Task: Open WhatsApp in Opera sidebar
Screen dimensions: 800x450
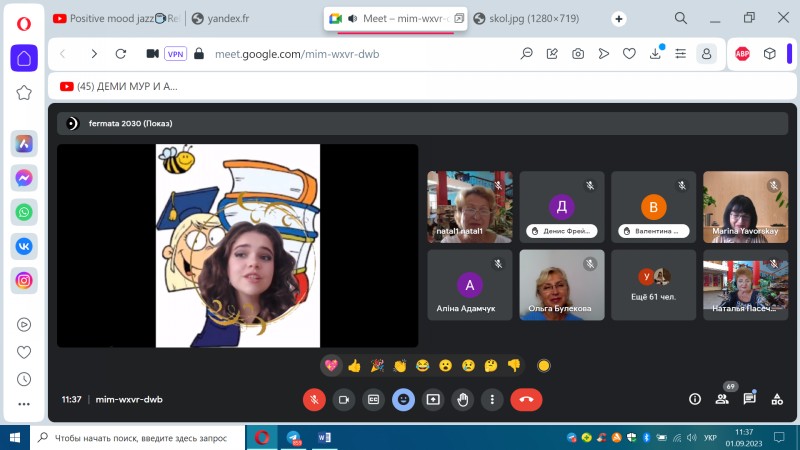Action: [x=24, y=212]
